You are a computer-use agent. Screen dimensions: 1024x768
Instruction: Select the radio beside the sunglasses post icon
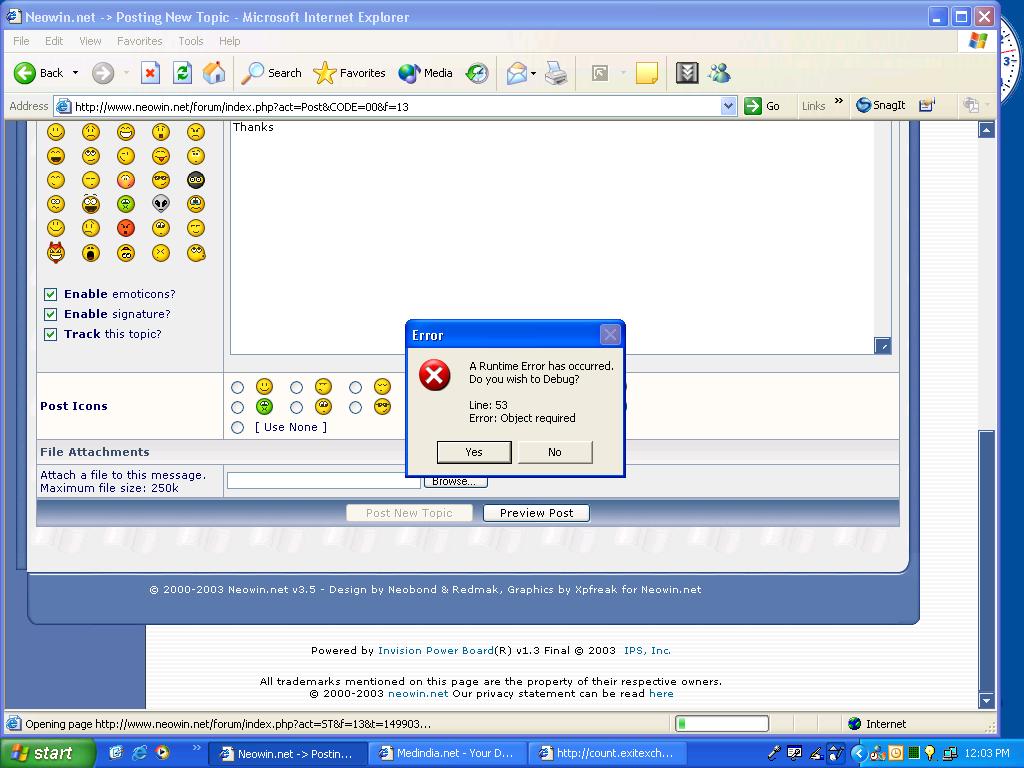355,408
